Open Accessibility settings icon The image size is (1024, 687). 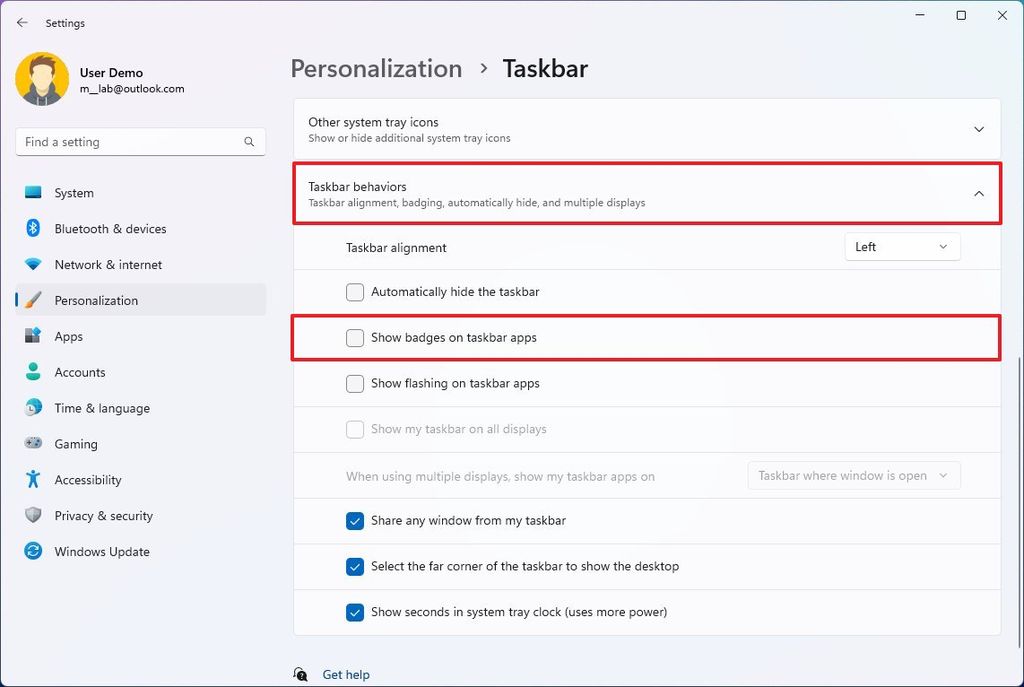(34, 480)
